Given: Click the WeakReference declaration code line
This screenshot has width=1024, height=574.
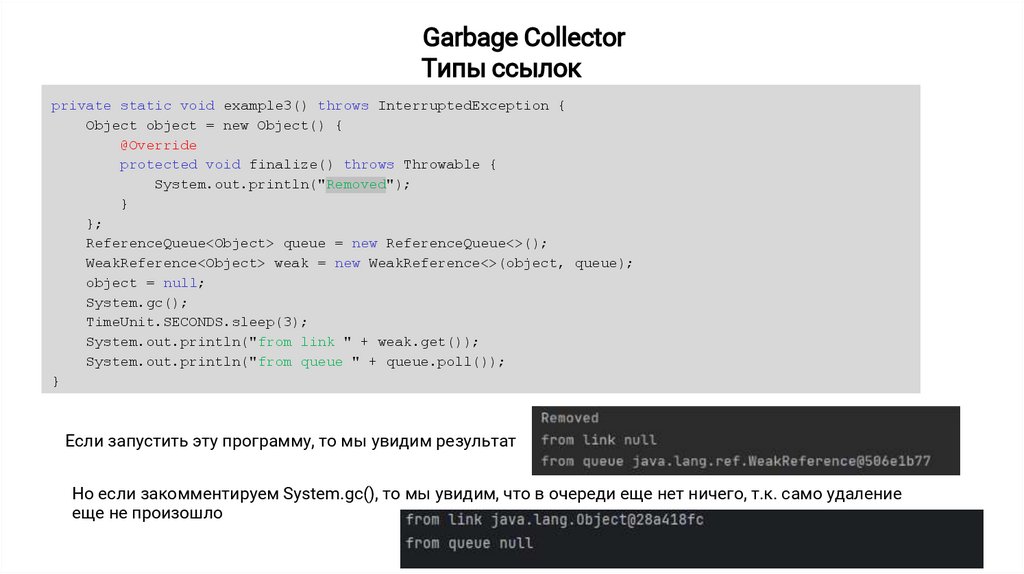Looking at the screenshot, I should (x=359, y=263).
